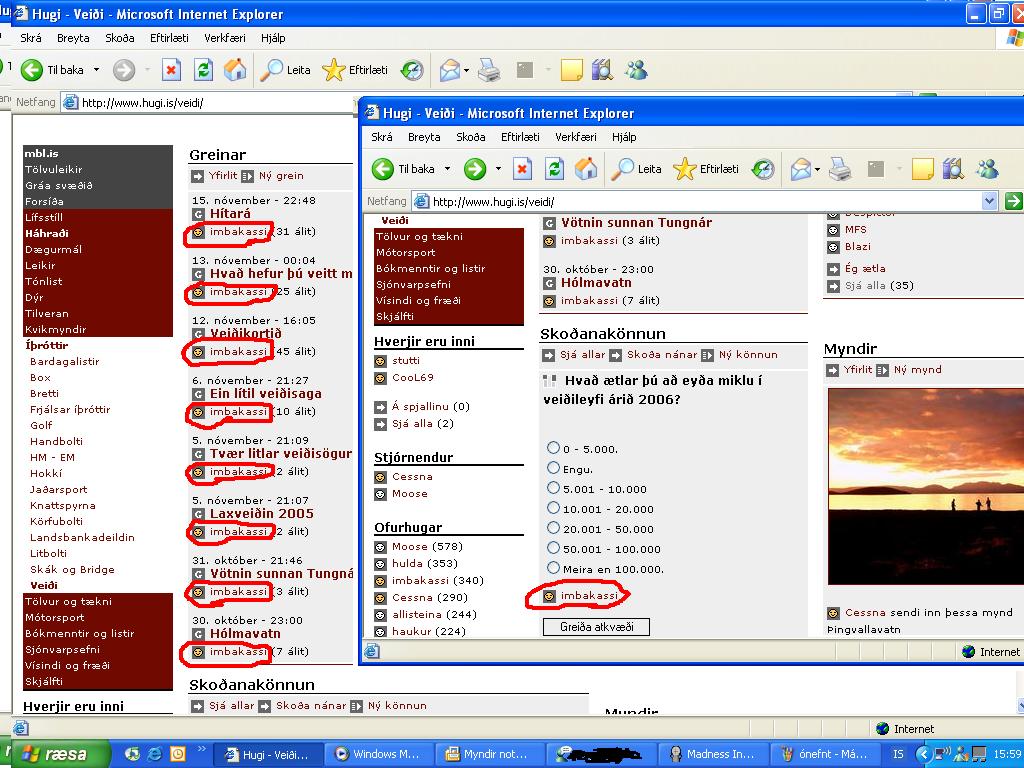Refresh the page in the rear window

point(203,70)
